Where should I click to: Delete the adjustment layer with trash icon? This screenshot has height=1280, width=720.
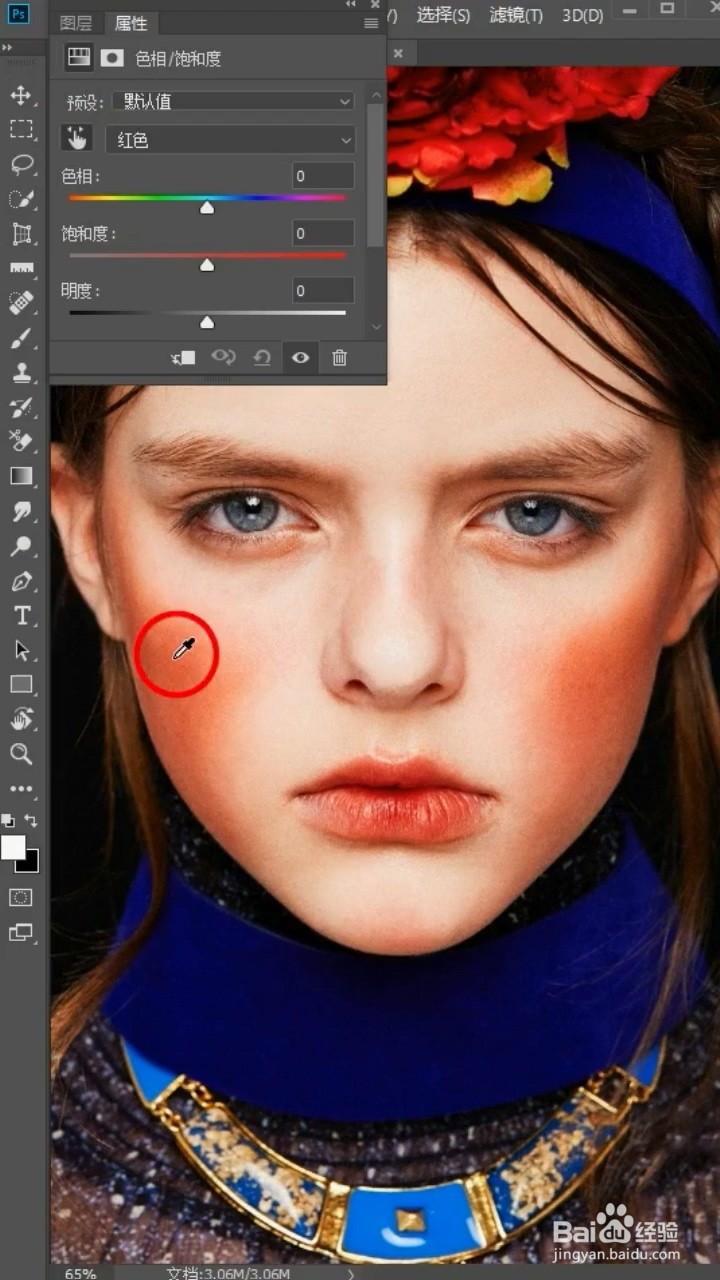click(339, 357)
